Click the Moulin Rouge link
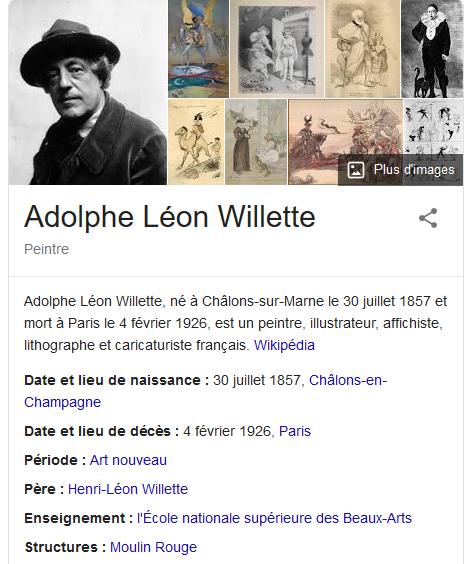 [x=153, y=547]
